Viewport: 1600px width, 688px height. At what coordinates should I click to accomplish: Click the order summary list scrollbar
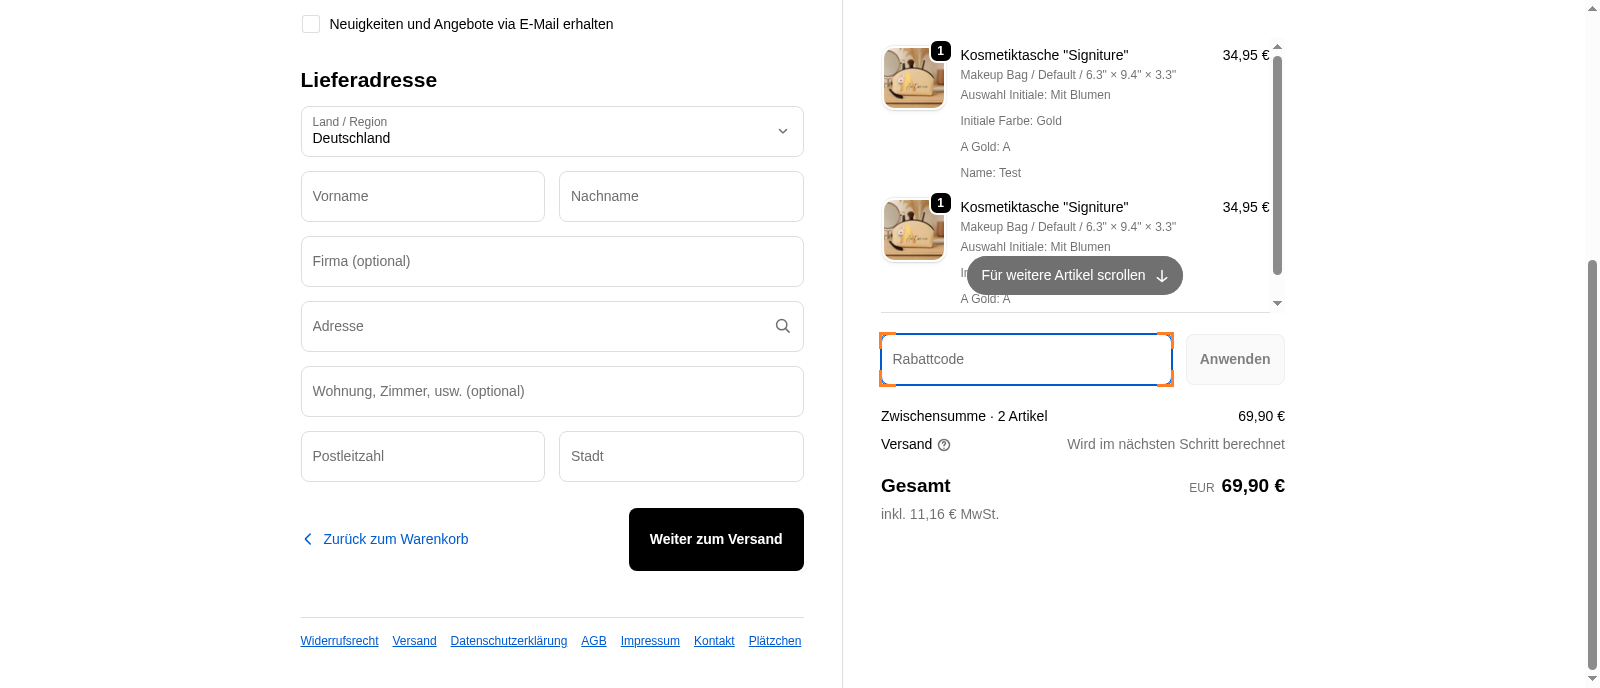coord(1277,165)
